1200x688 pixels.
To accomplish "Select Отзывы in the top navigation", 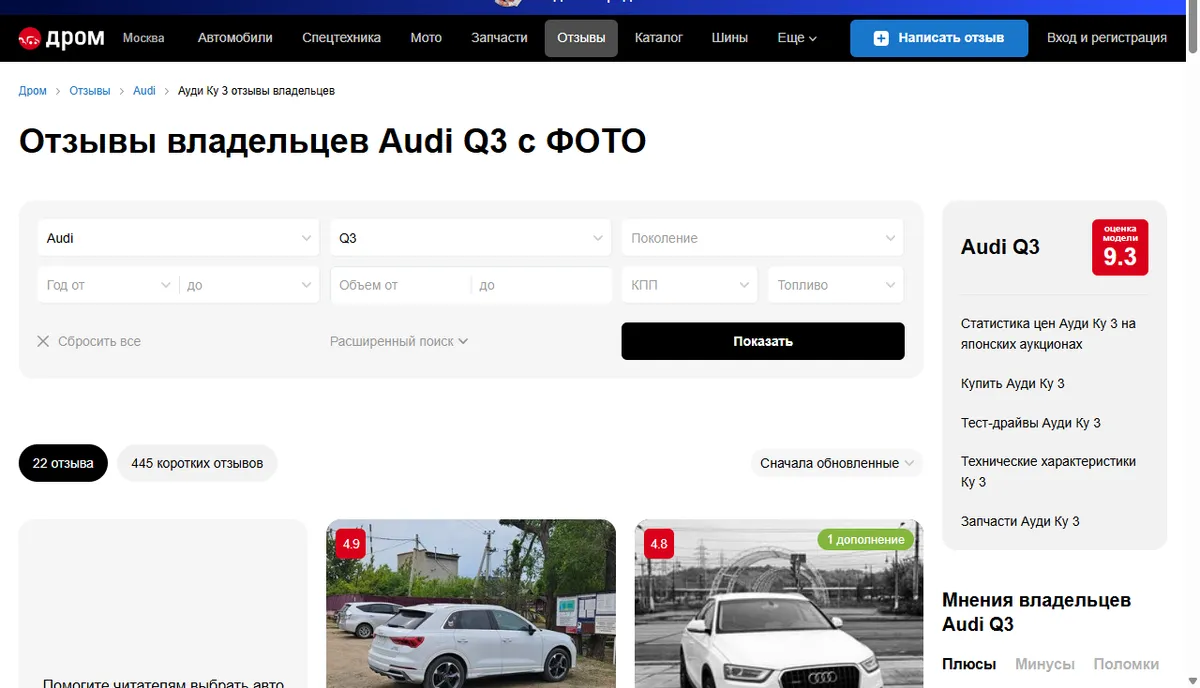I will click(x=581, y=38).
